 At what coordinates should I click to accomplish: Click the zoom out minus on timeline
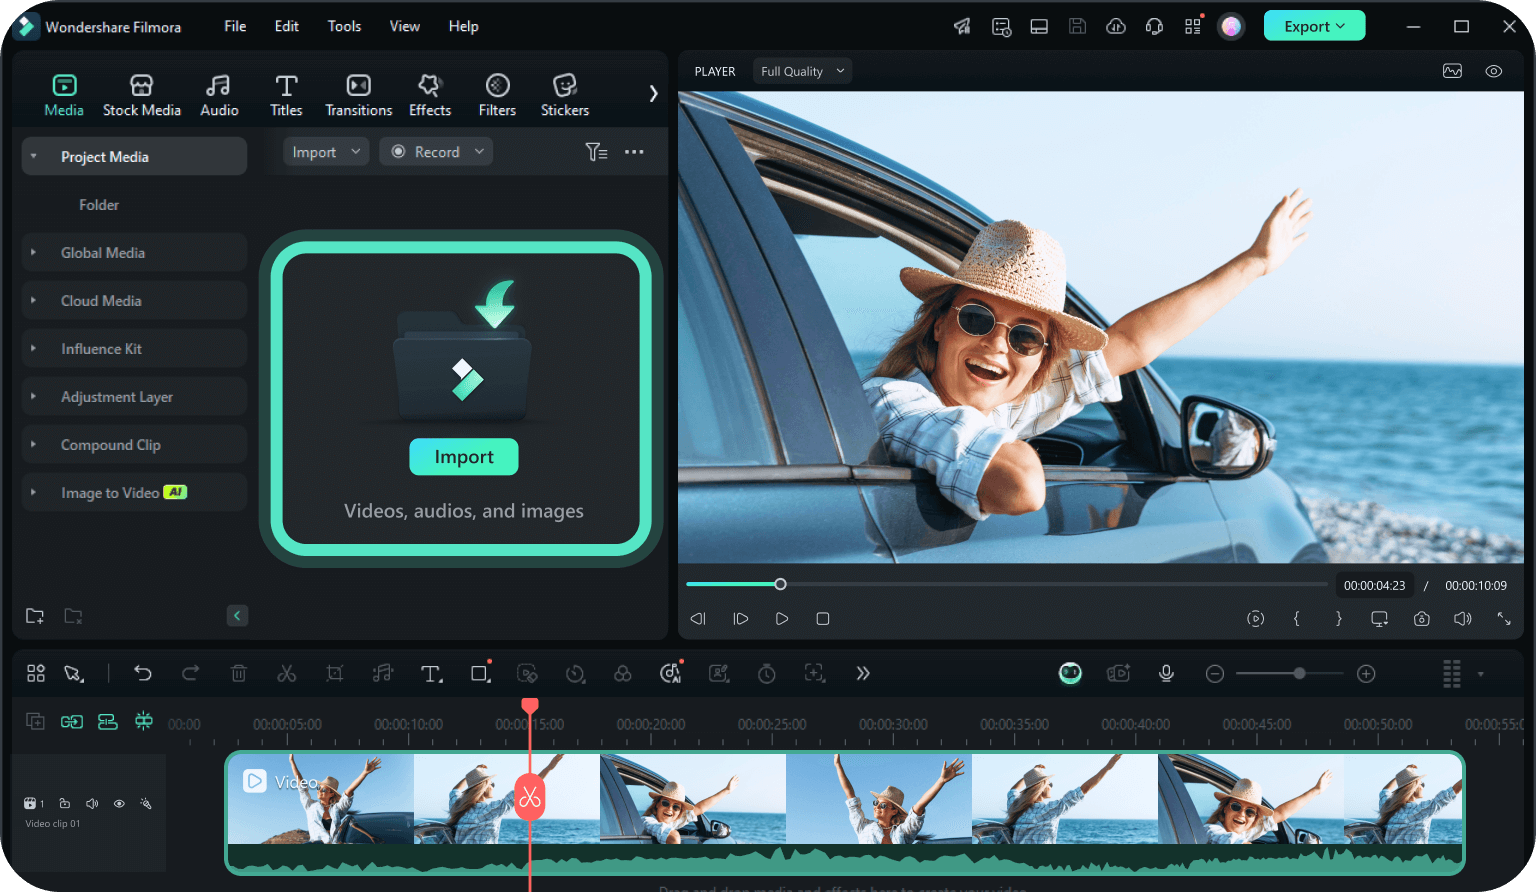pos(1215,674)
